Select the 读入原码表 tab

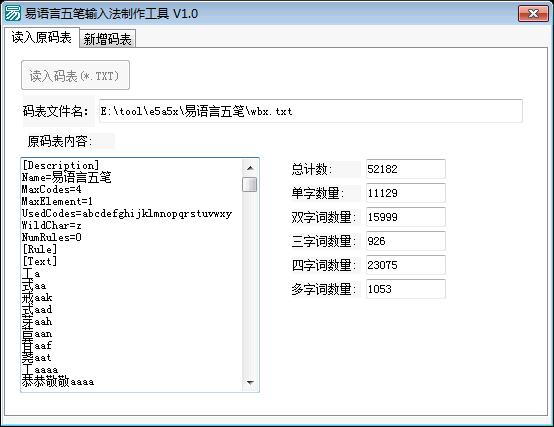(x=42, y=37)
